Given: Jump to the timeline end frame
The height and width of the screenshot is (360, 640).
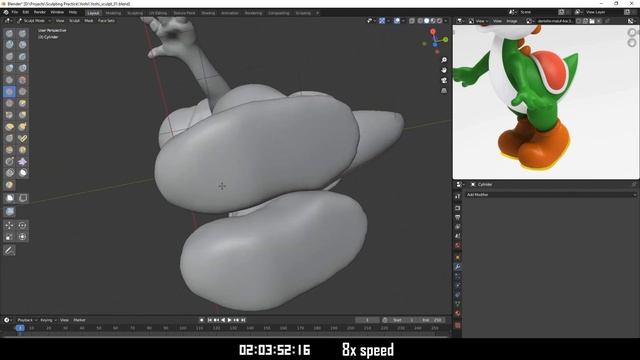Looking at the screenshot, I should tap(243, 320).
